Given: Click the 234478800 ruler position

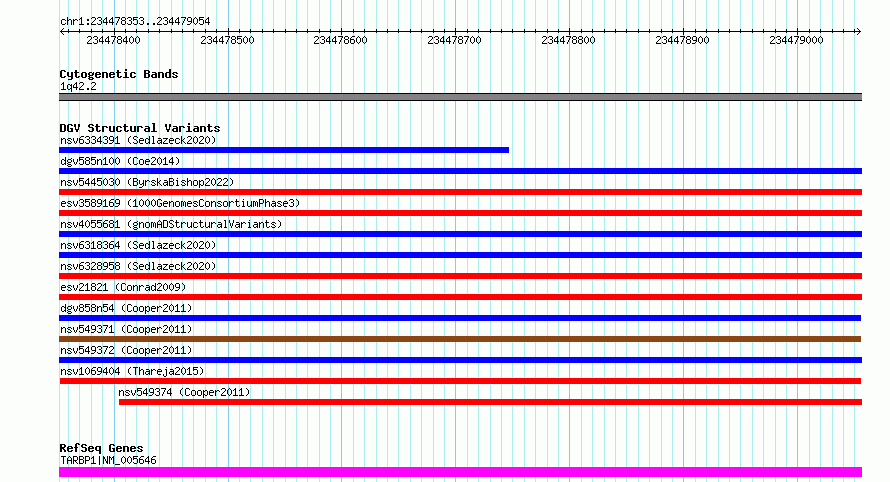Looking at the screenshot, I should 569,40.
